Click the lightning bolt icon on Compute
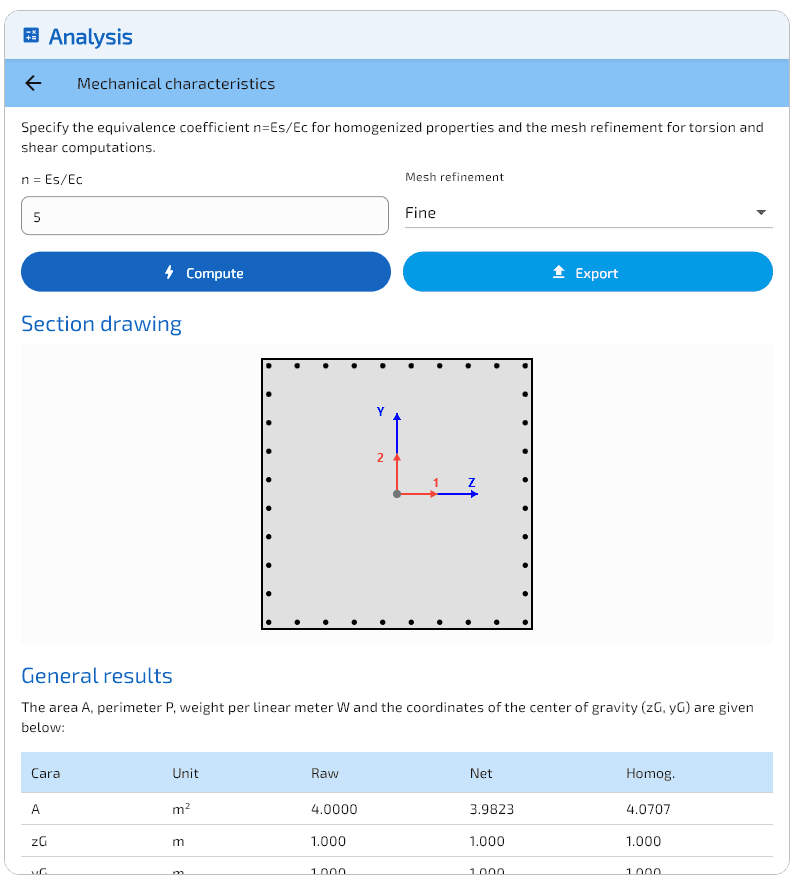The height and width of the screenshot is (885, 795). 170,273
